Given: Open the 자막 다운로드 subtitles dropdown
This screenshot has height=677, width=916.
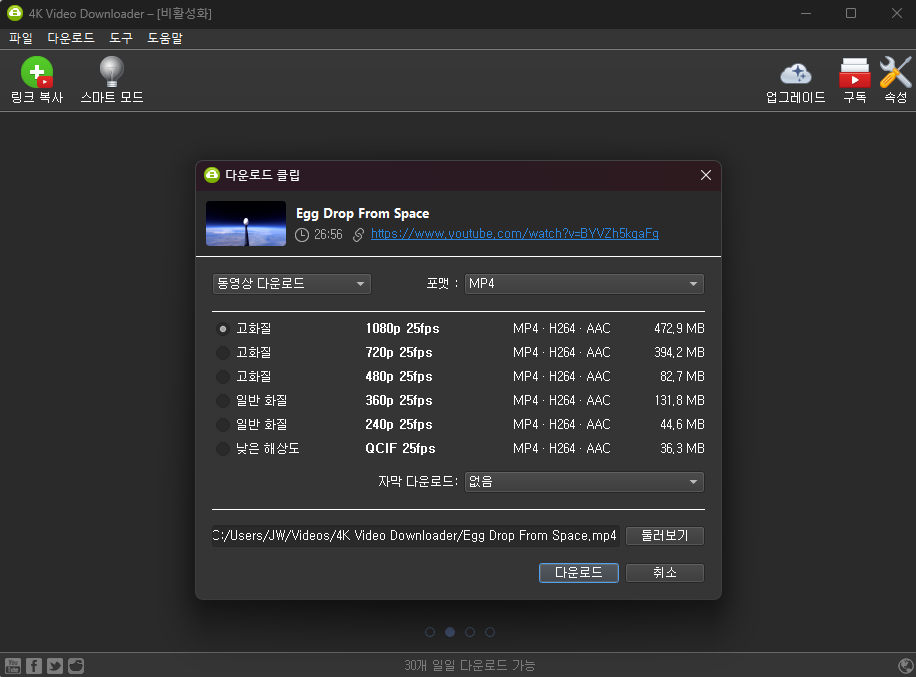Looking at the screenshot, I should pyautogui.click(x=584, y=482).
